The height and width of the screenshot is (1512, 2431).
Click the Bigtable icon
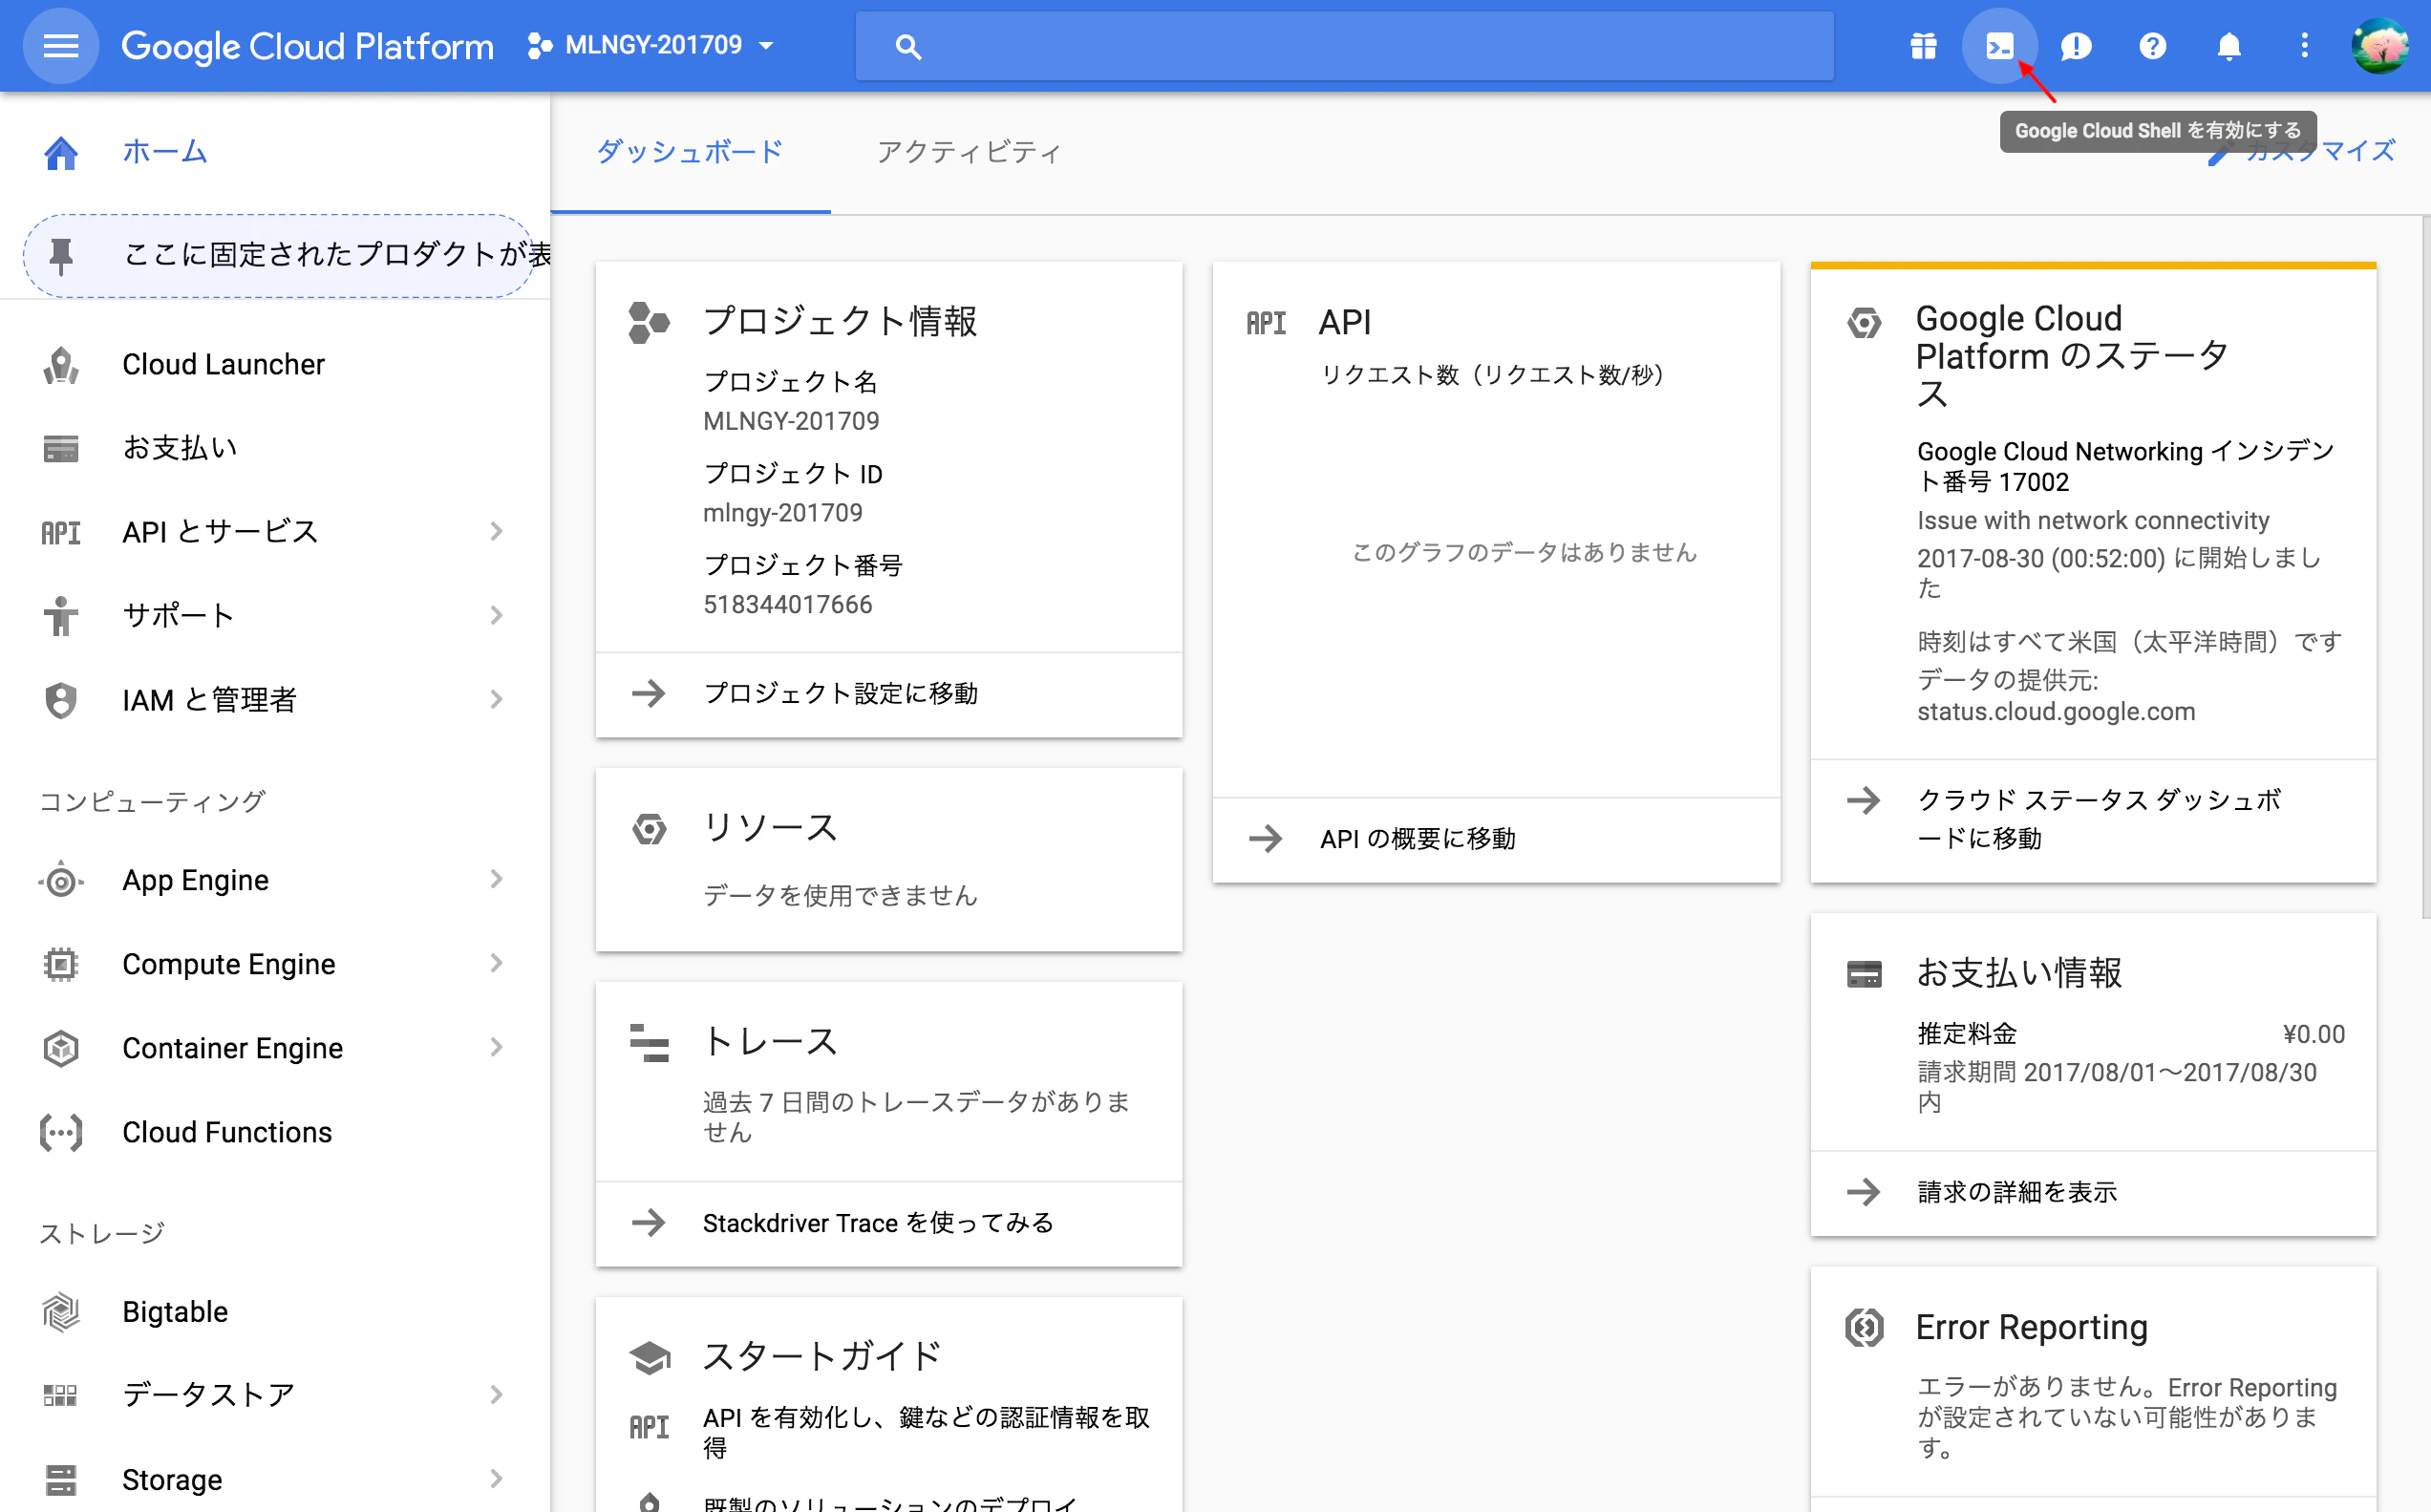tap(61, 1313)
